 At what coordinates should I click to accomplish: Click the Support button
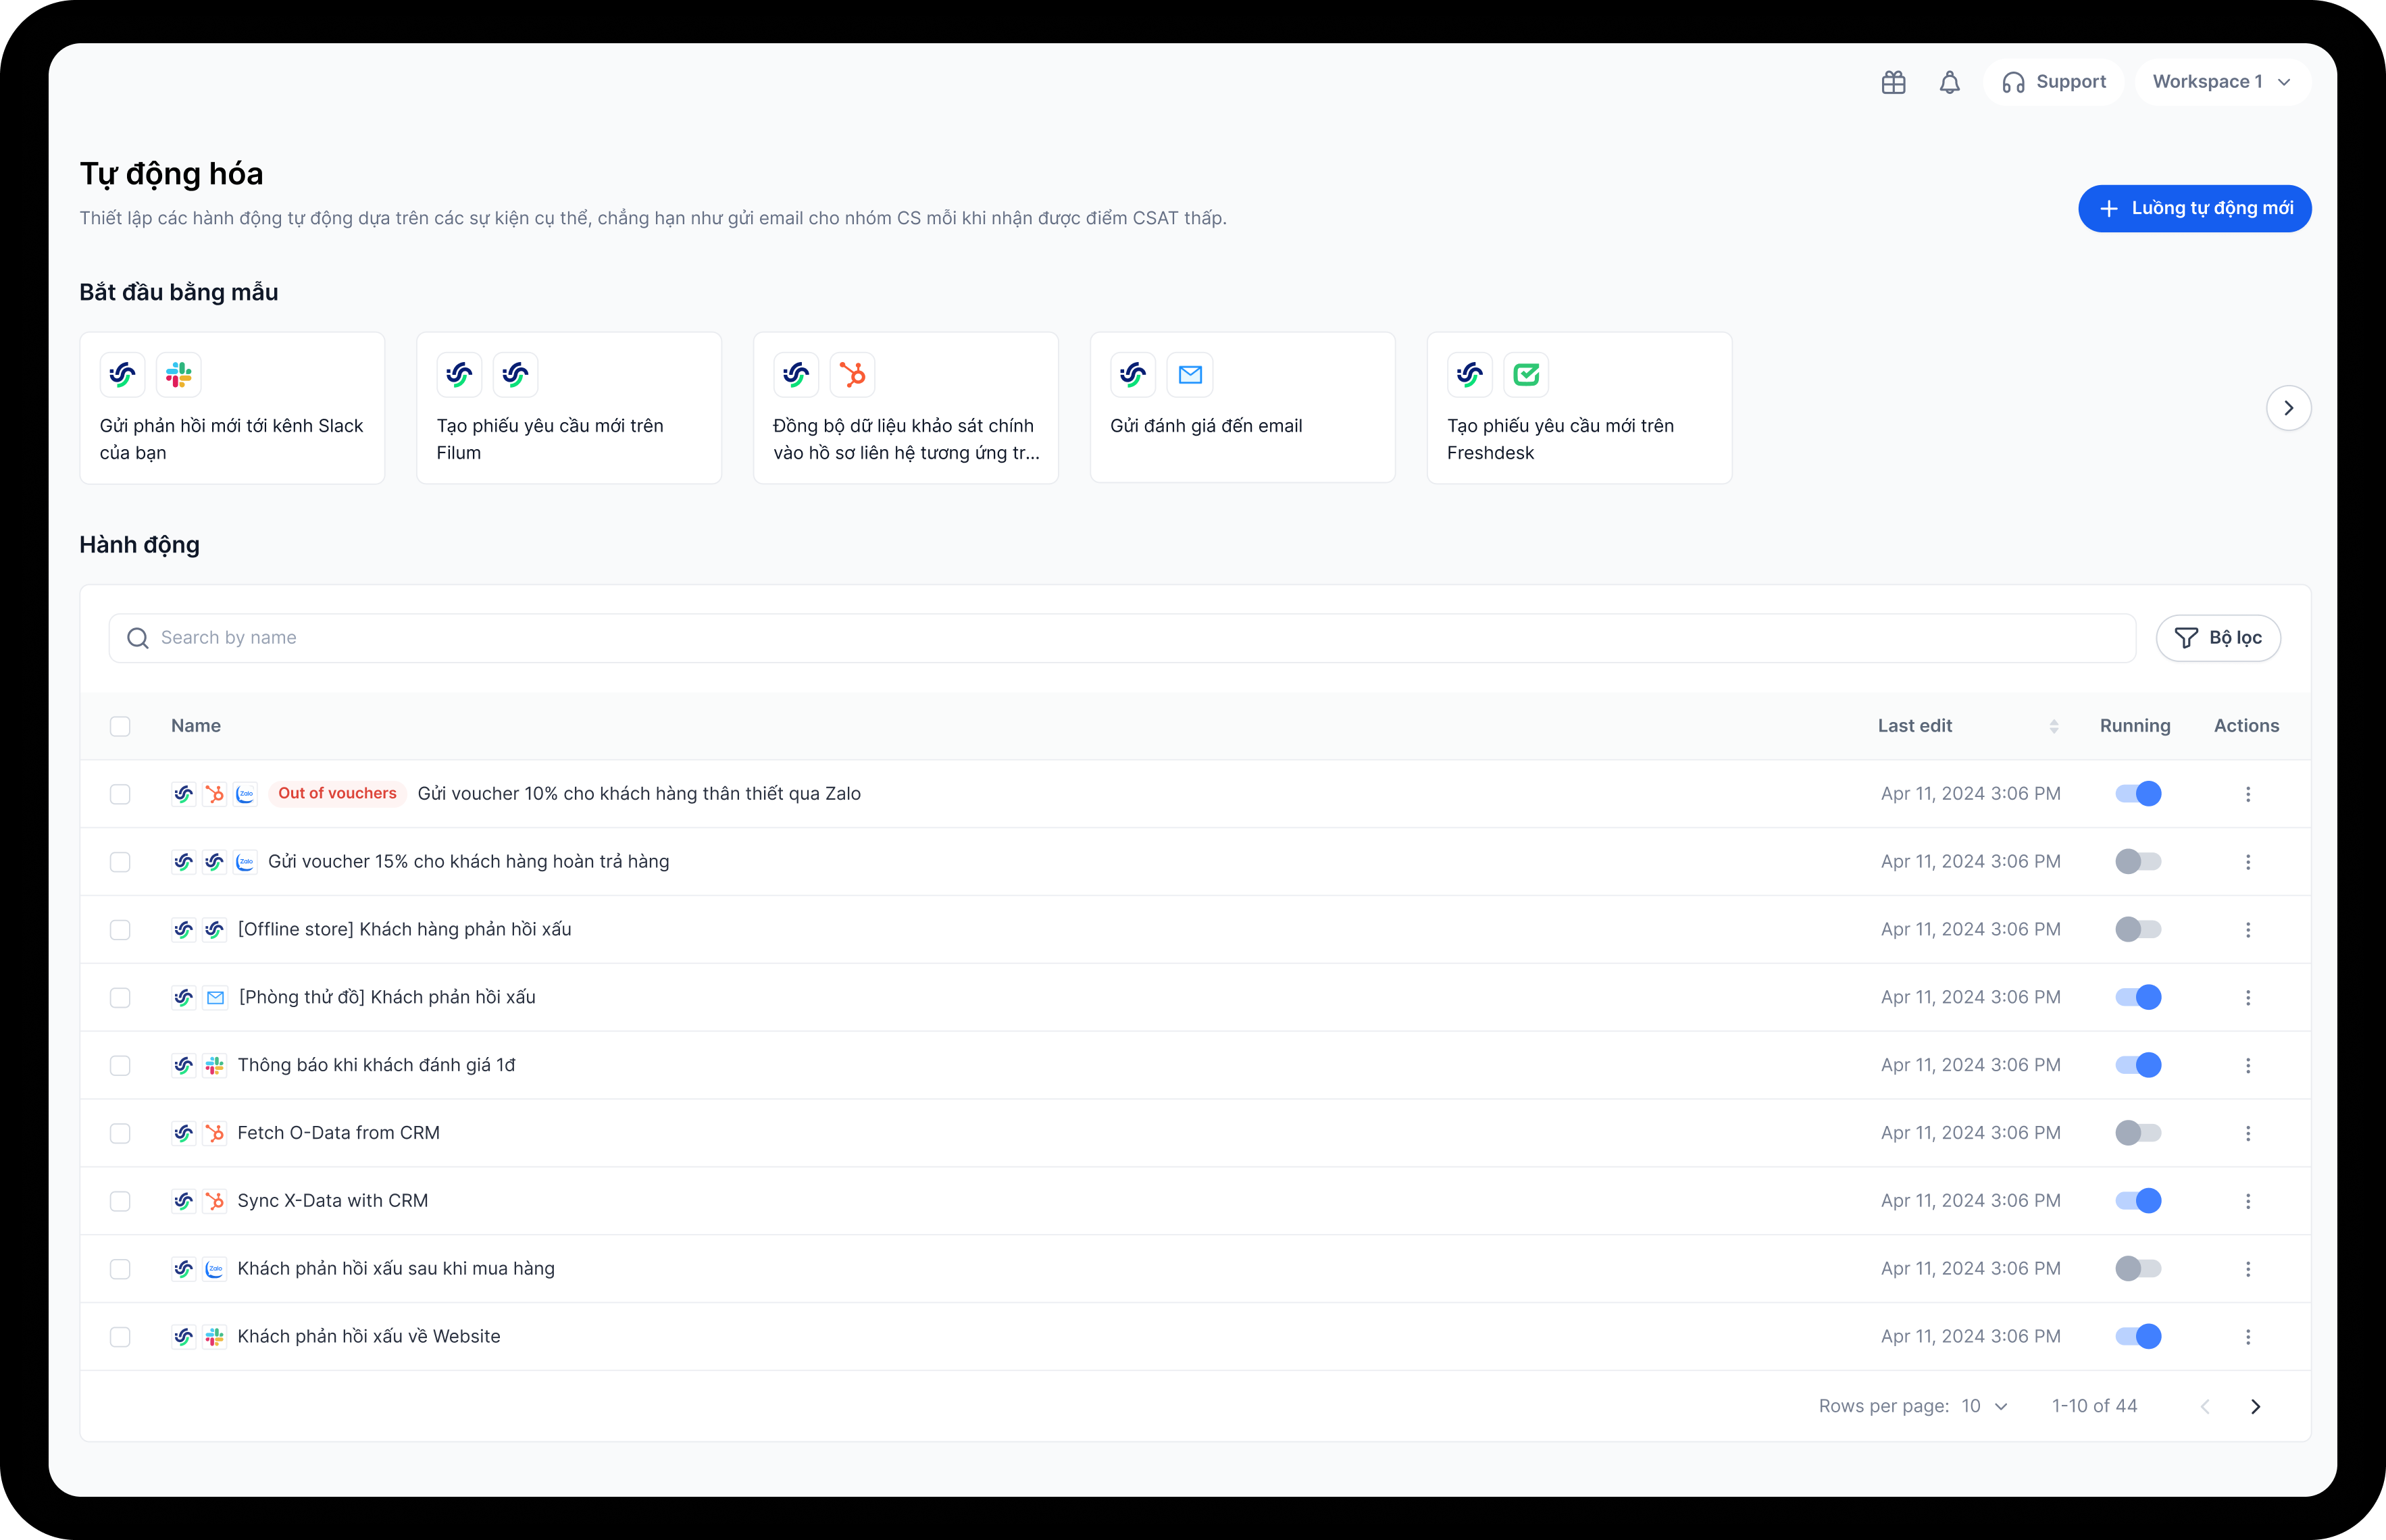(2053, 82)
